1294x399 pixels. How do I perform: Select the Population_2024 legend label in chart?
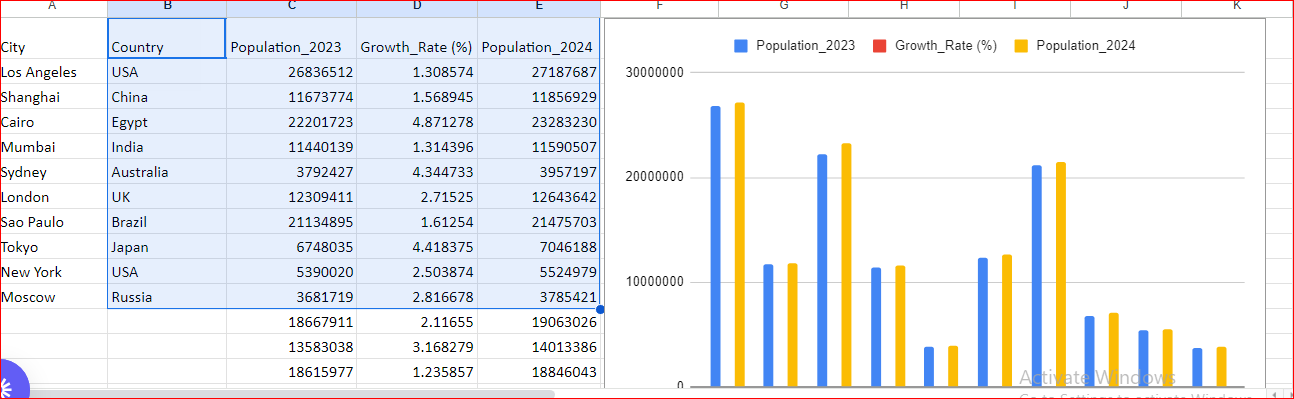[1085, 46]
